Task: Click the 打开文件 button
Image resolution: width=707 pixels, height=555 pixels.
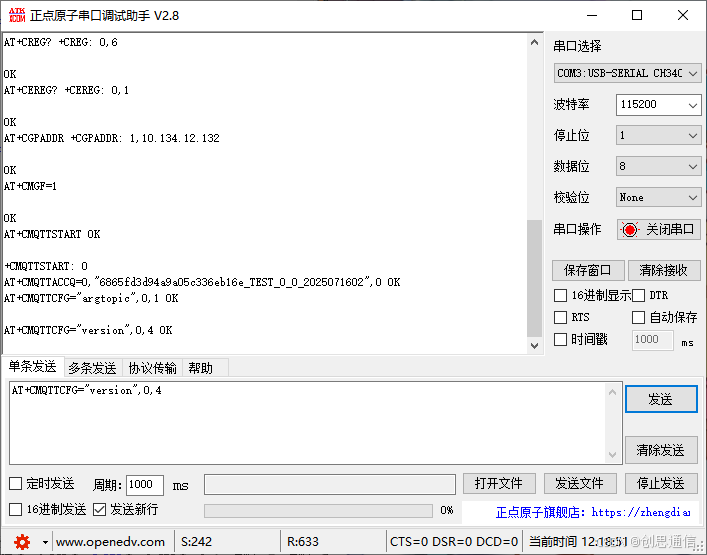Action: click(499, 484)
